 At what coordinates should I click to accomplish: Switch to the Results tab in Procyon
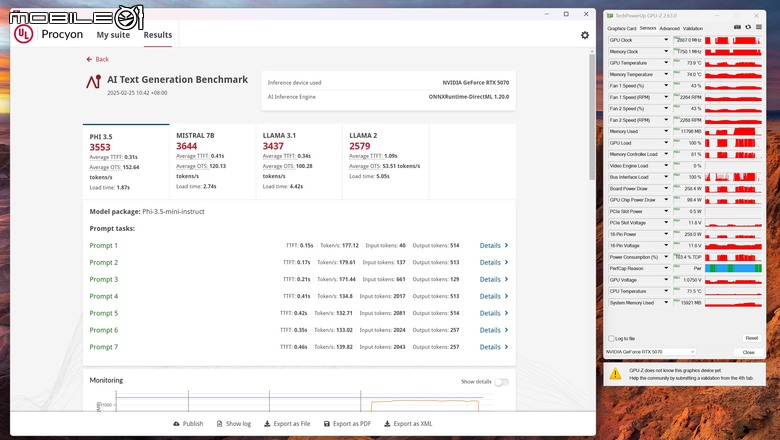tap(158, 35)
